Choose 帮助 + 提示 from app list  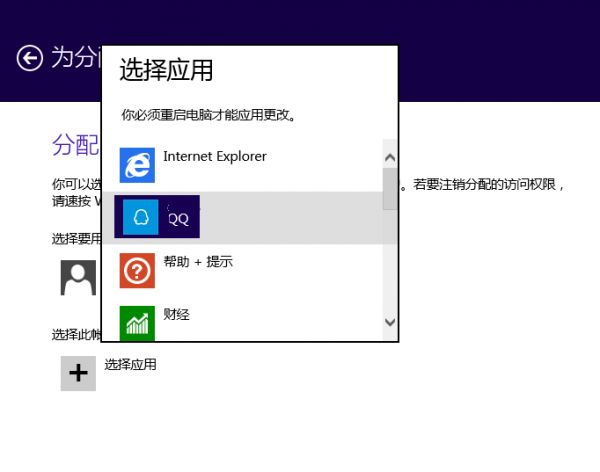[x=243, y=270]
